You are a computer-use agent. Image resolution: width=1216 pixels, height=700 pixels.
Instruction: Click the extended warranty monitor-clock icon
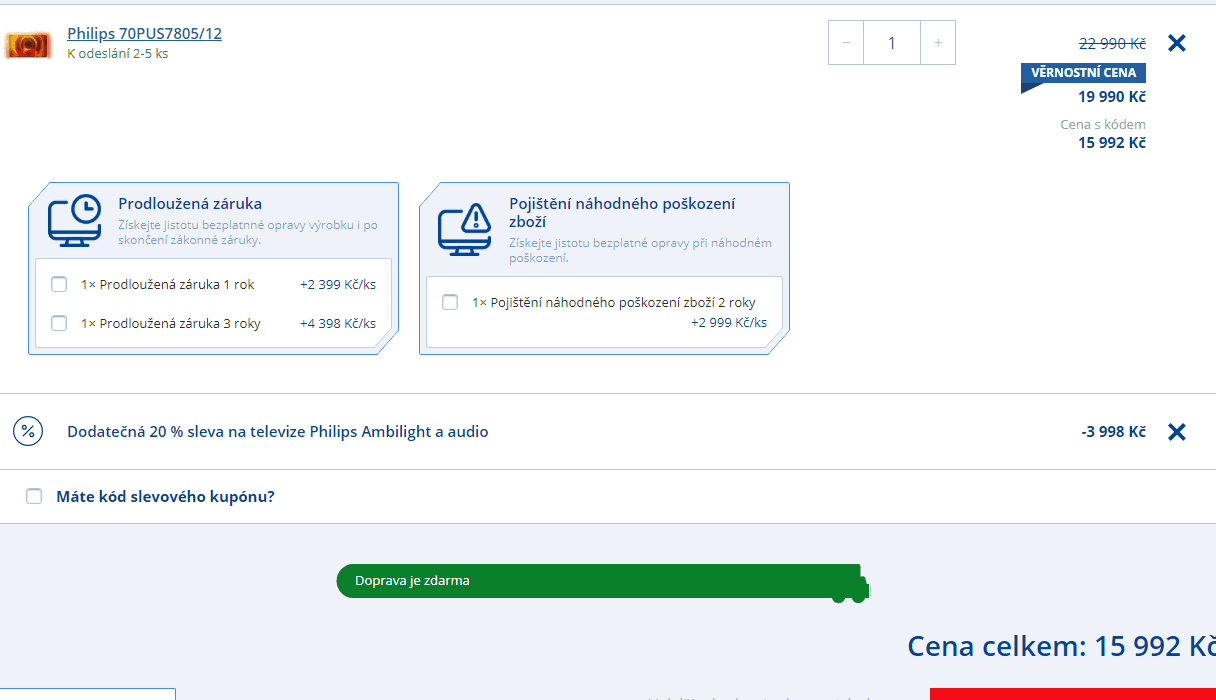[75, 220]
